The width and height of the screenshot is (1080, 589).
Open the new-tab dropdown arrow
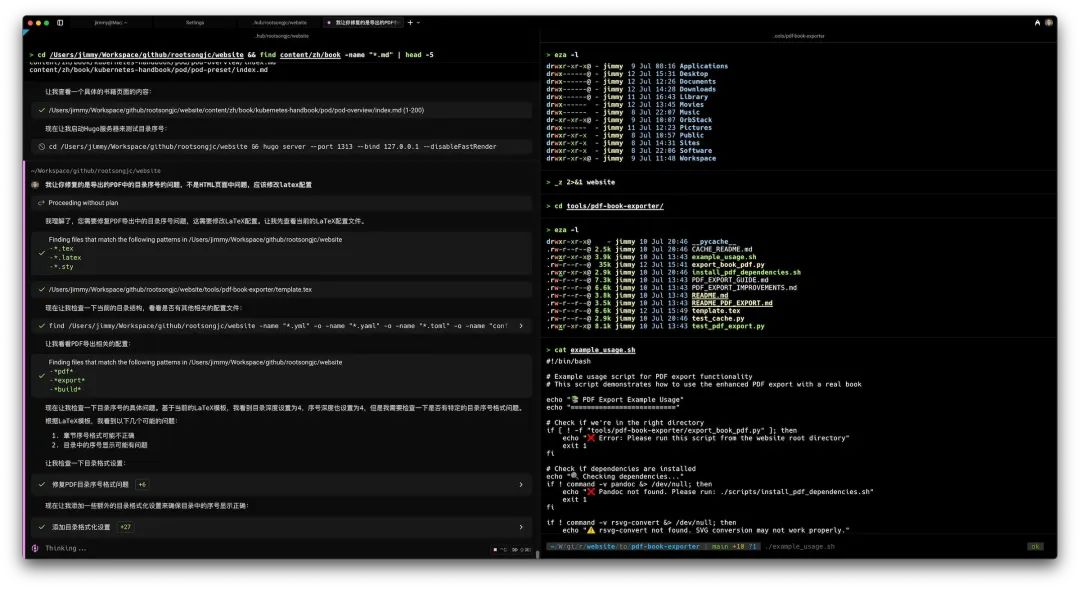(418, 23)
